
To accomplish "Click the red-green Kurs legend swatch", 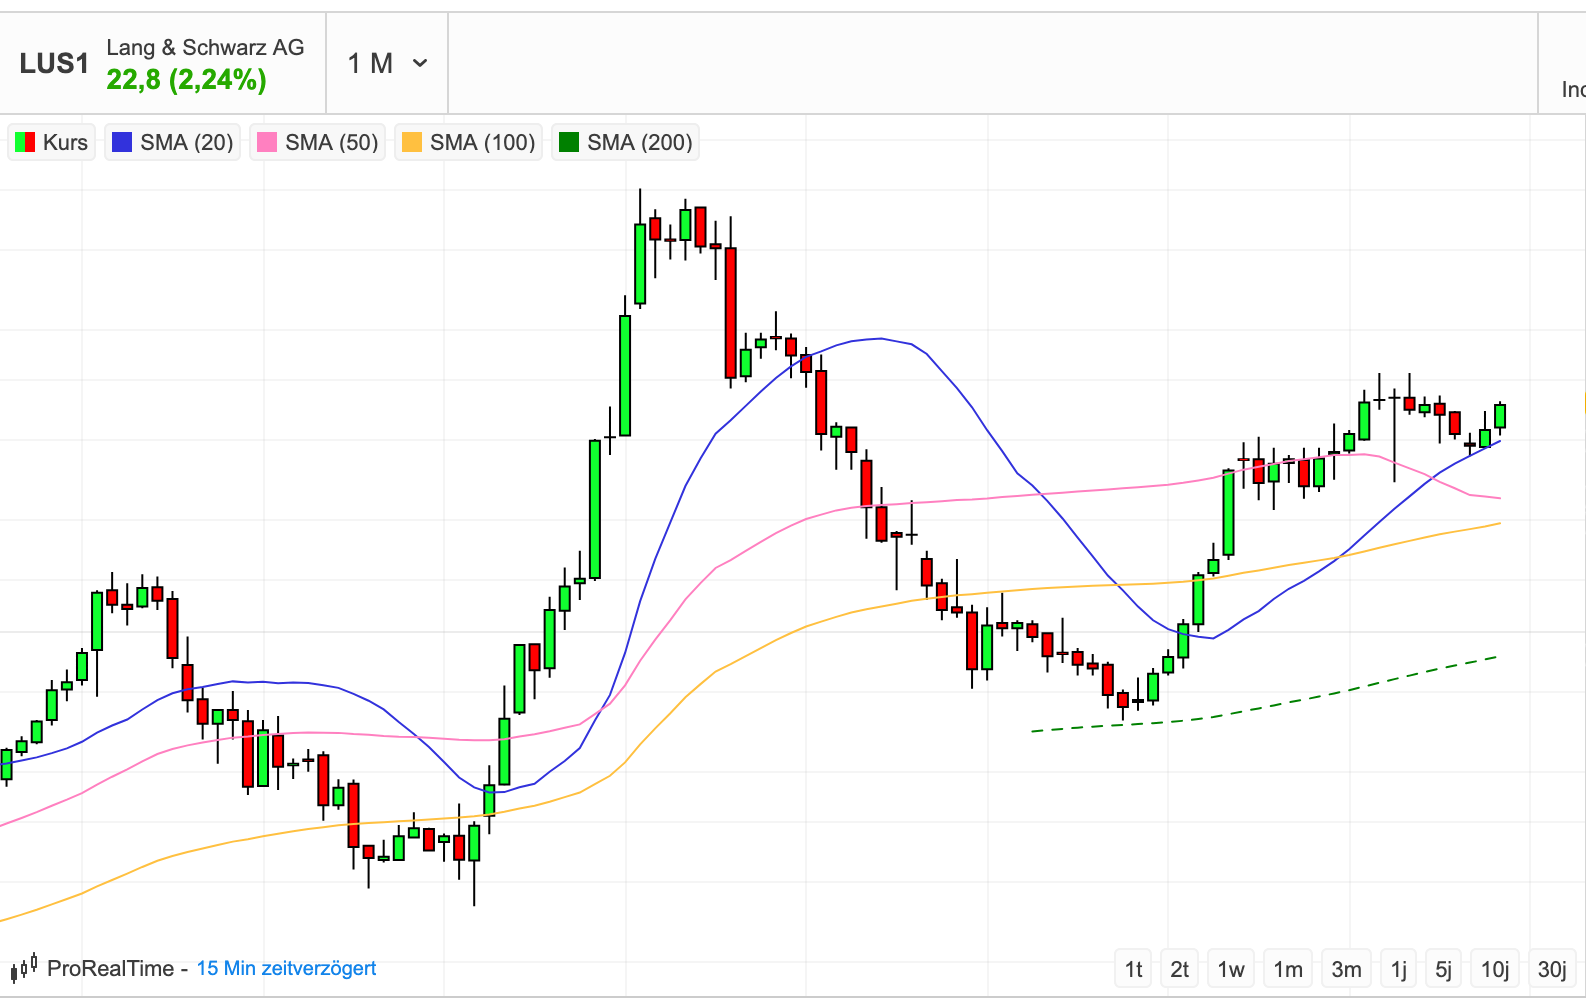I will [25, 142].
